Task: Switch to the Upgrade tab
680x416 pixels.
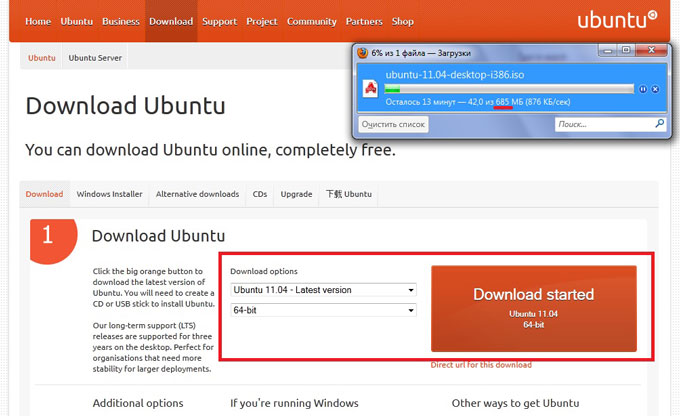Action: 296,194
